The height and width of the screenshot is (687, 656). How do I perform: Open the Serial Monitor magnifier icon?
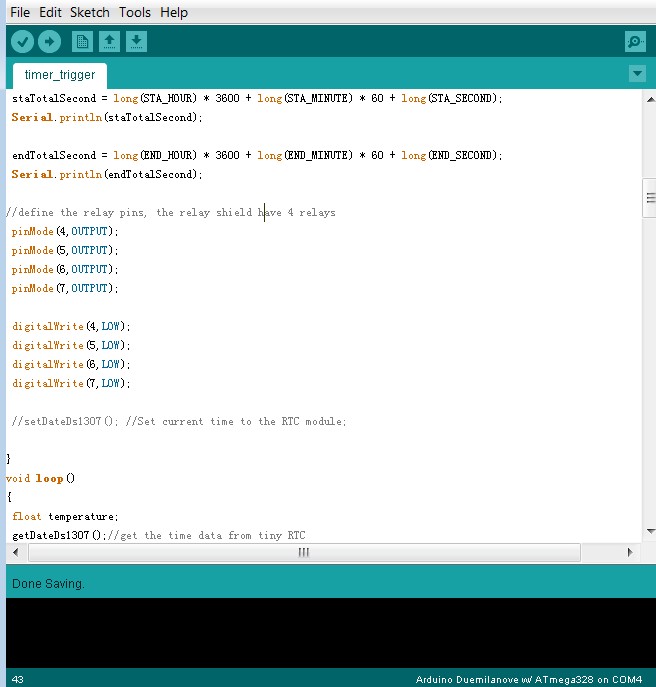(635, 42)
